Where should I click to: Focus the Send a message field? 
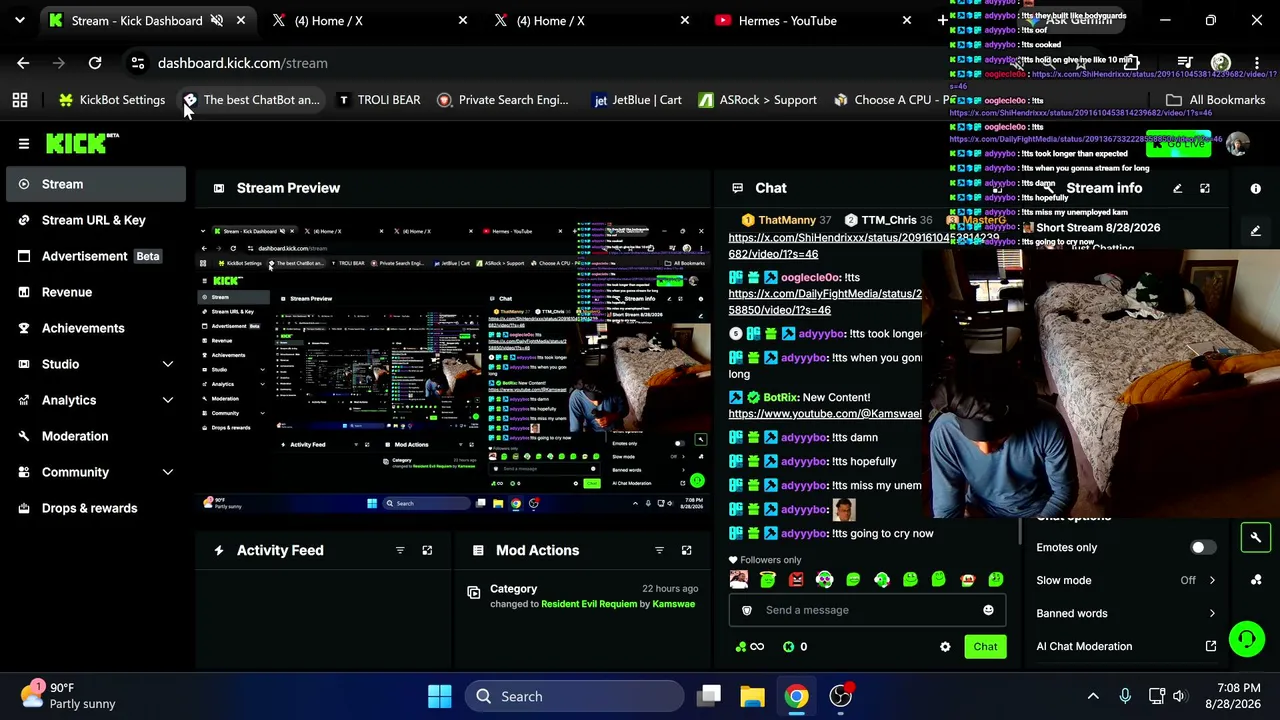pyautogui.click(x=867, y=610)
